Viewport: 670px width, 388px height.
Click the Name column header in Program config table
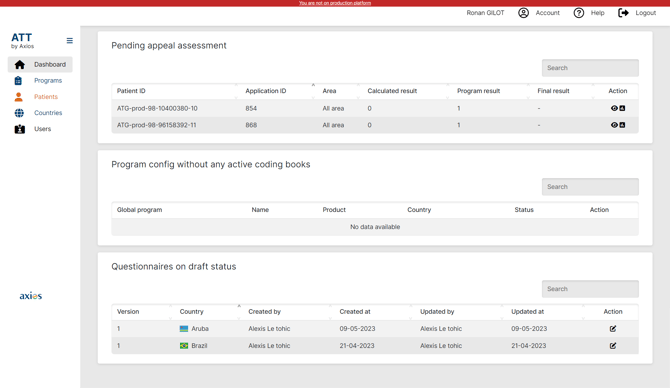[x=260, y=210]
